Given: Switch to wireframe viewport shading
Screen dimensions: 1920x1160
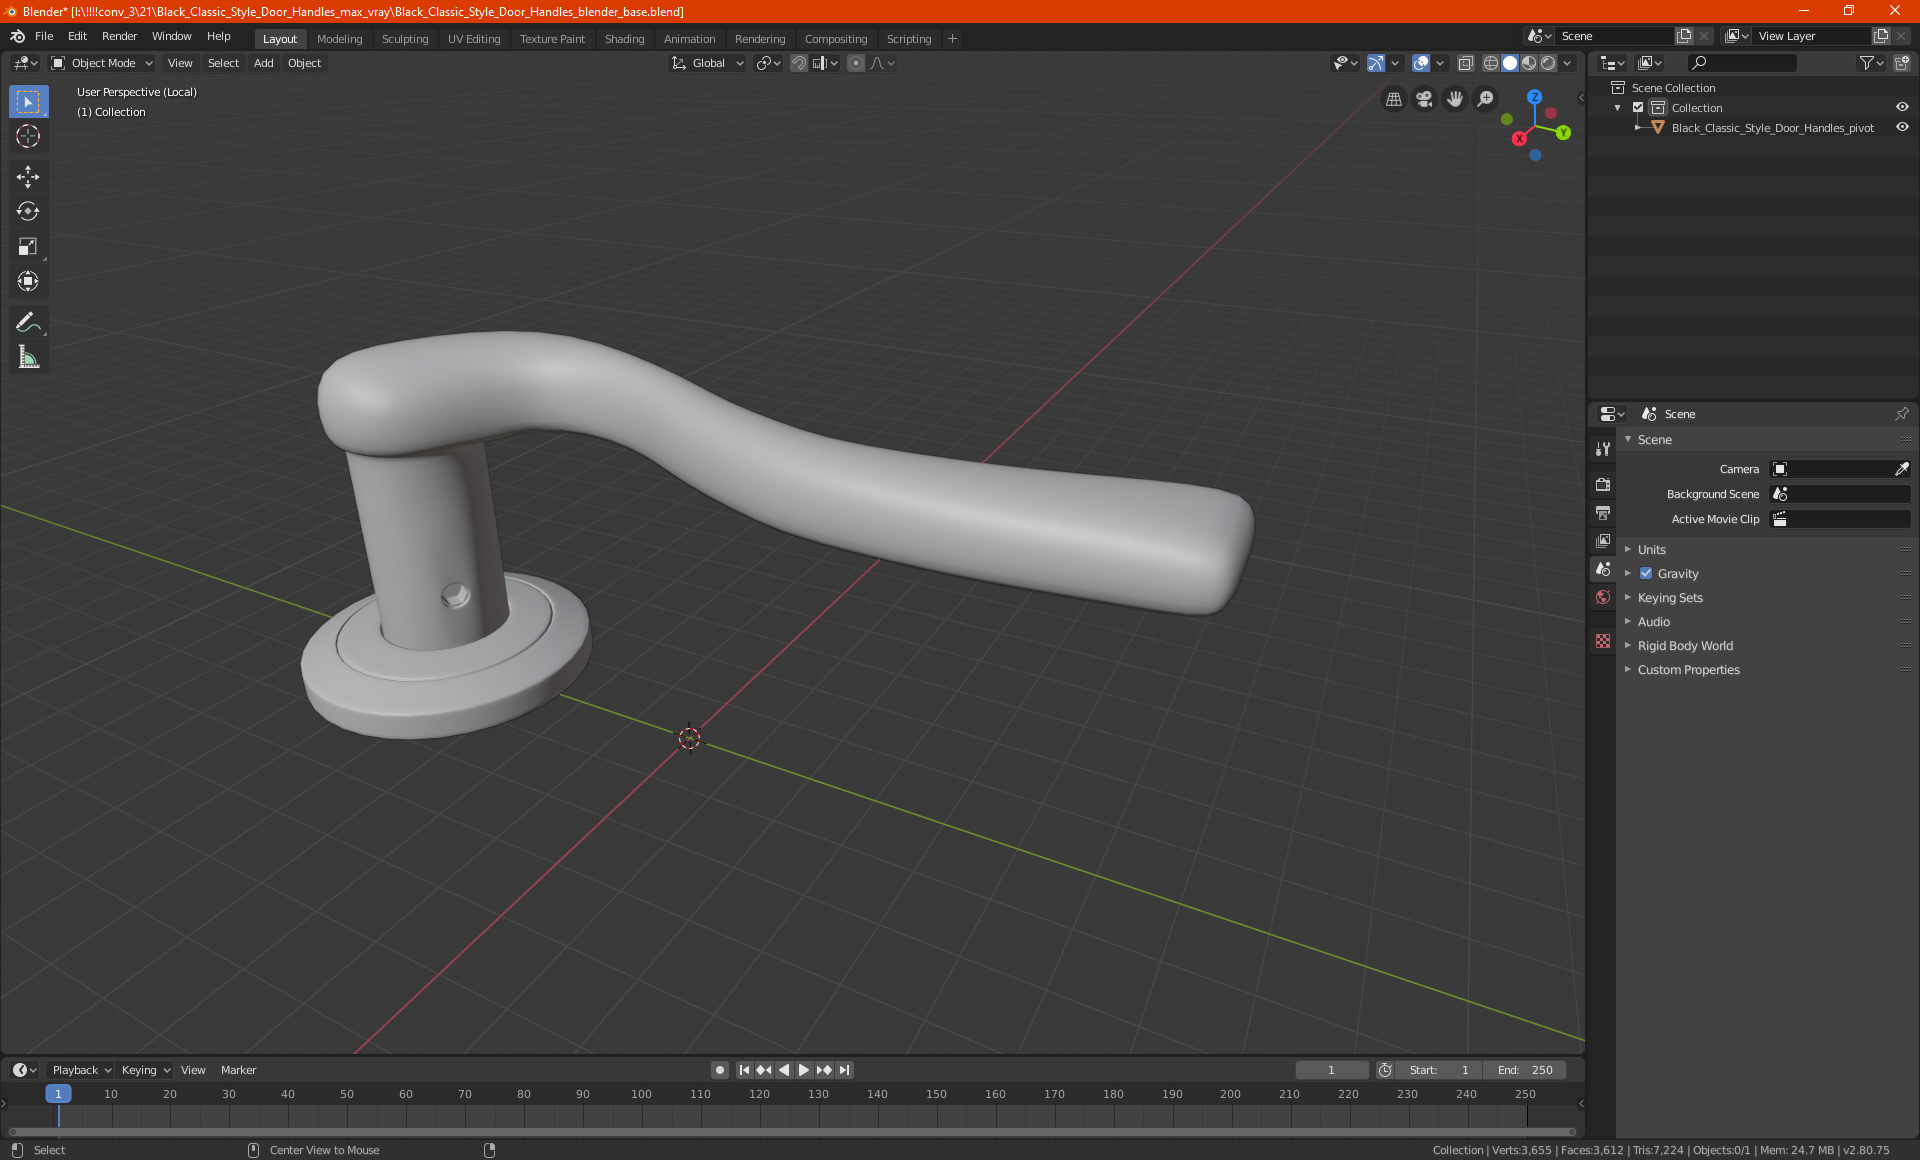Looking at the screenshot, I should (1490, 63).
